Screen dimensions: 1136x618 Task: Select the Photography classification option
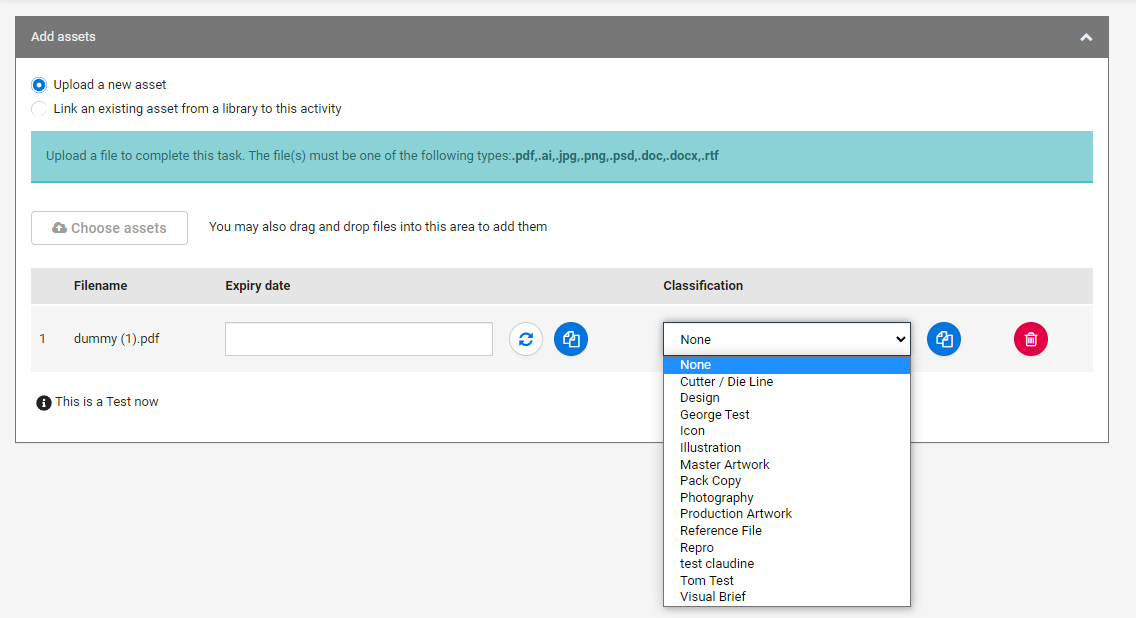pos(716,498)
